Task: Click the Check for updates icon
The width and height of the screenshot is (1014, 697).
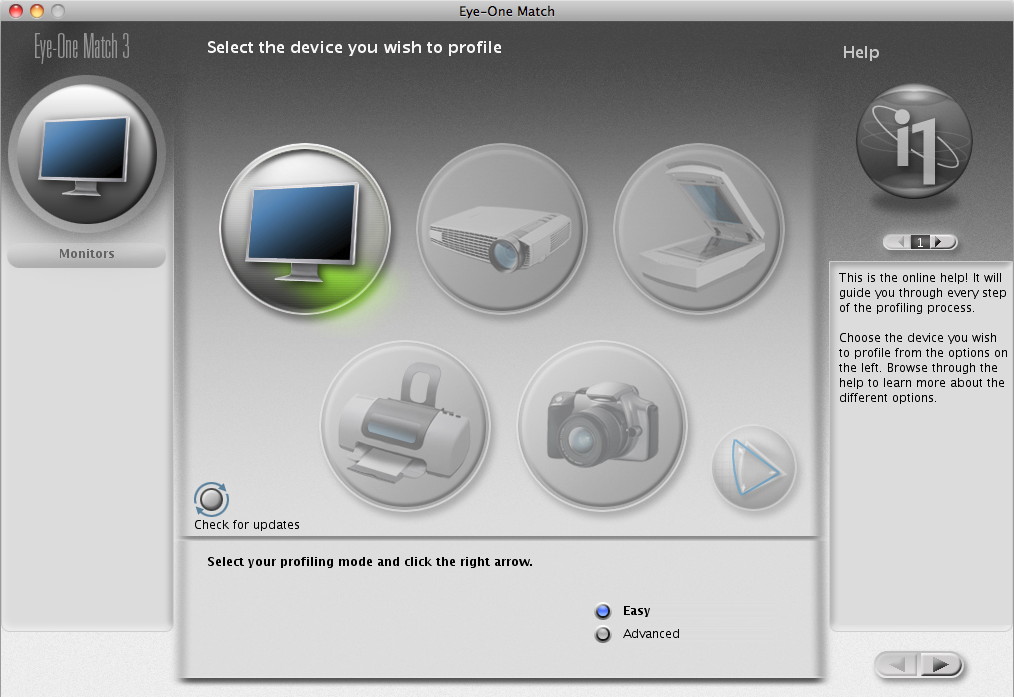Action: click(211, 499)
